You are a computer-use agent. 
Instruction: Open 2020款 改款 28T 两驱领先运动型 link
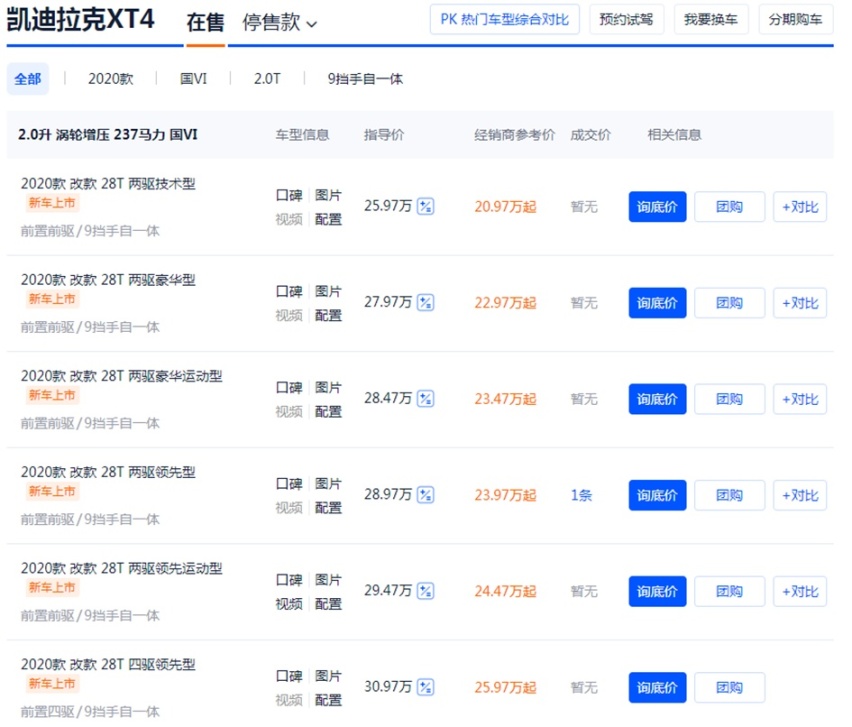122,568
